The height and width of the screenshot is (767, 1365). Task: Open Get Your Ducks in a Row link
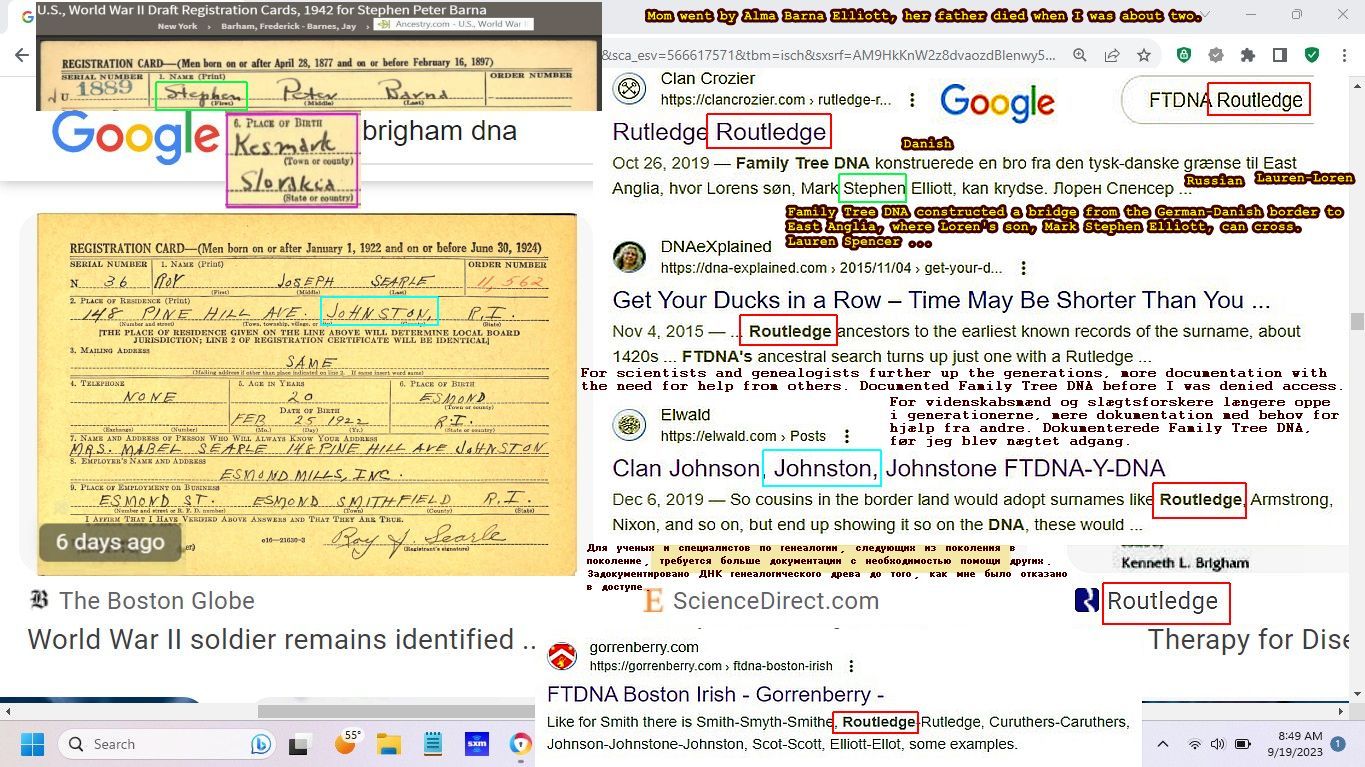point(941,300)
